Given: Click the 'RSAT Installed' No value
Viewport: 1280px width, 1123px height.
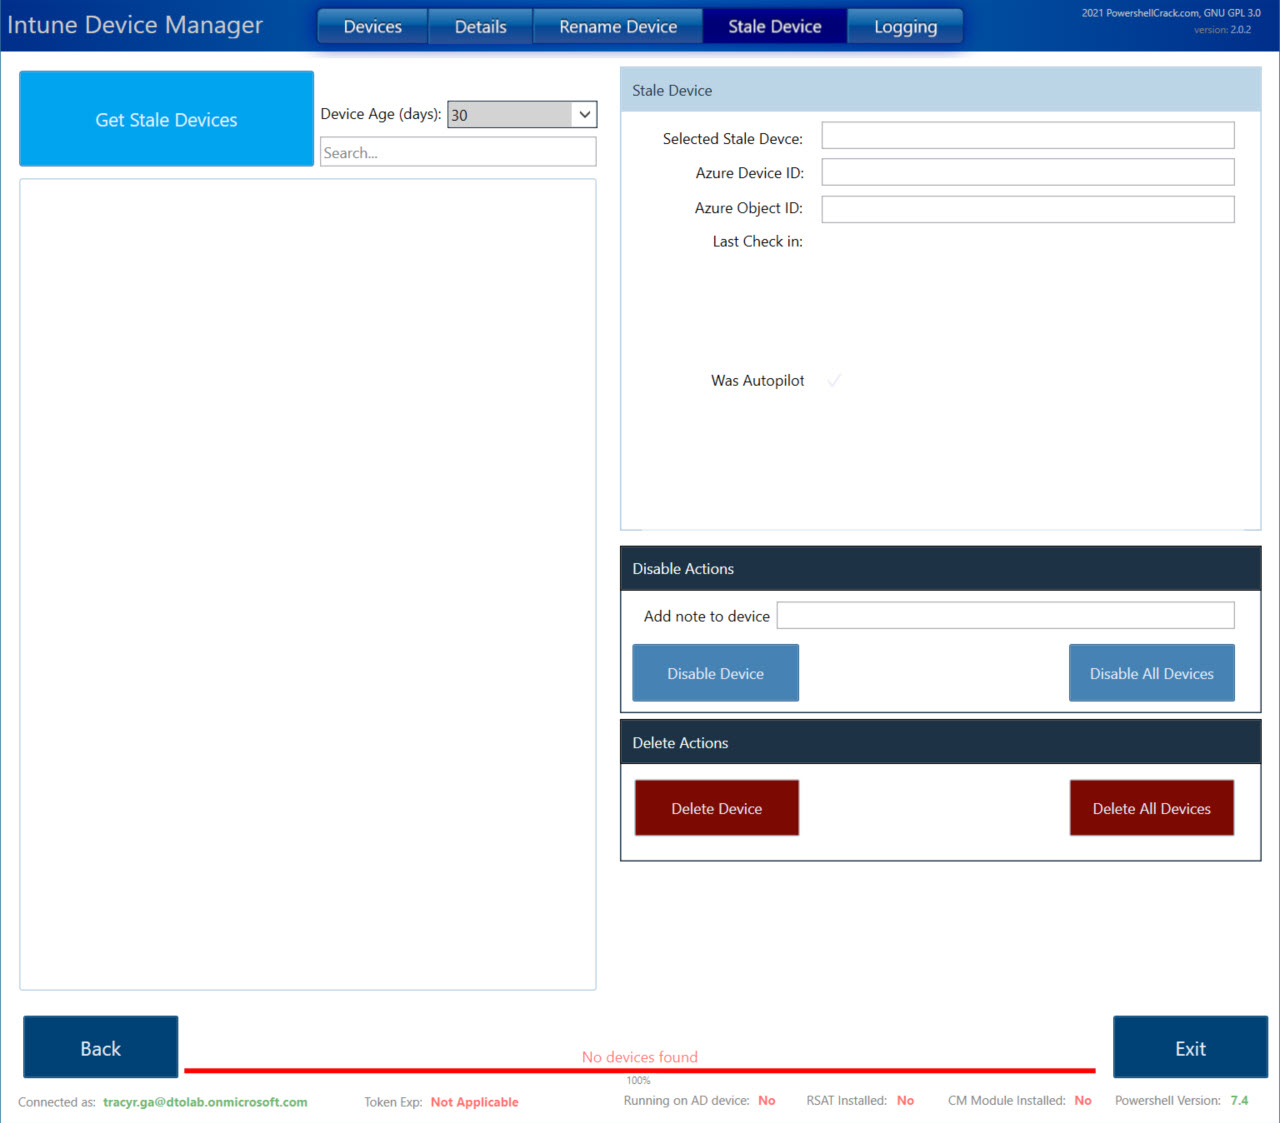Looking at the screenshot, I should coord(905,1100).
